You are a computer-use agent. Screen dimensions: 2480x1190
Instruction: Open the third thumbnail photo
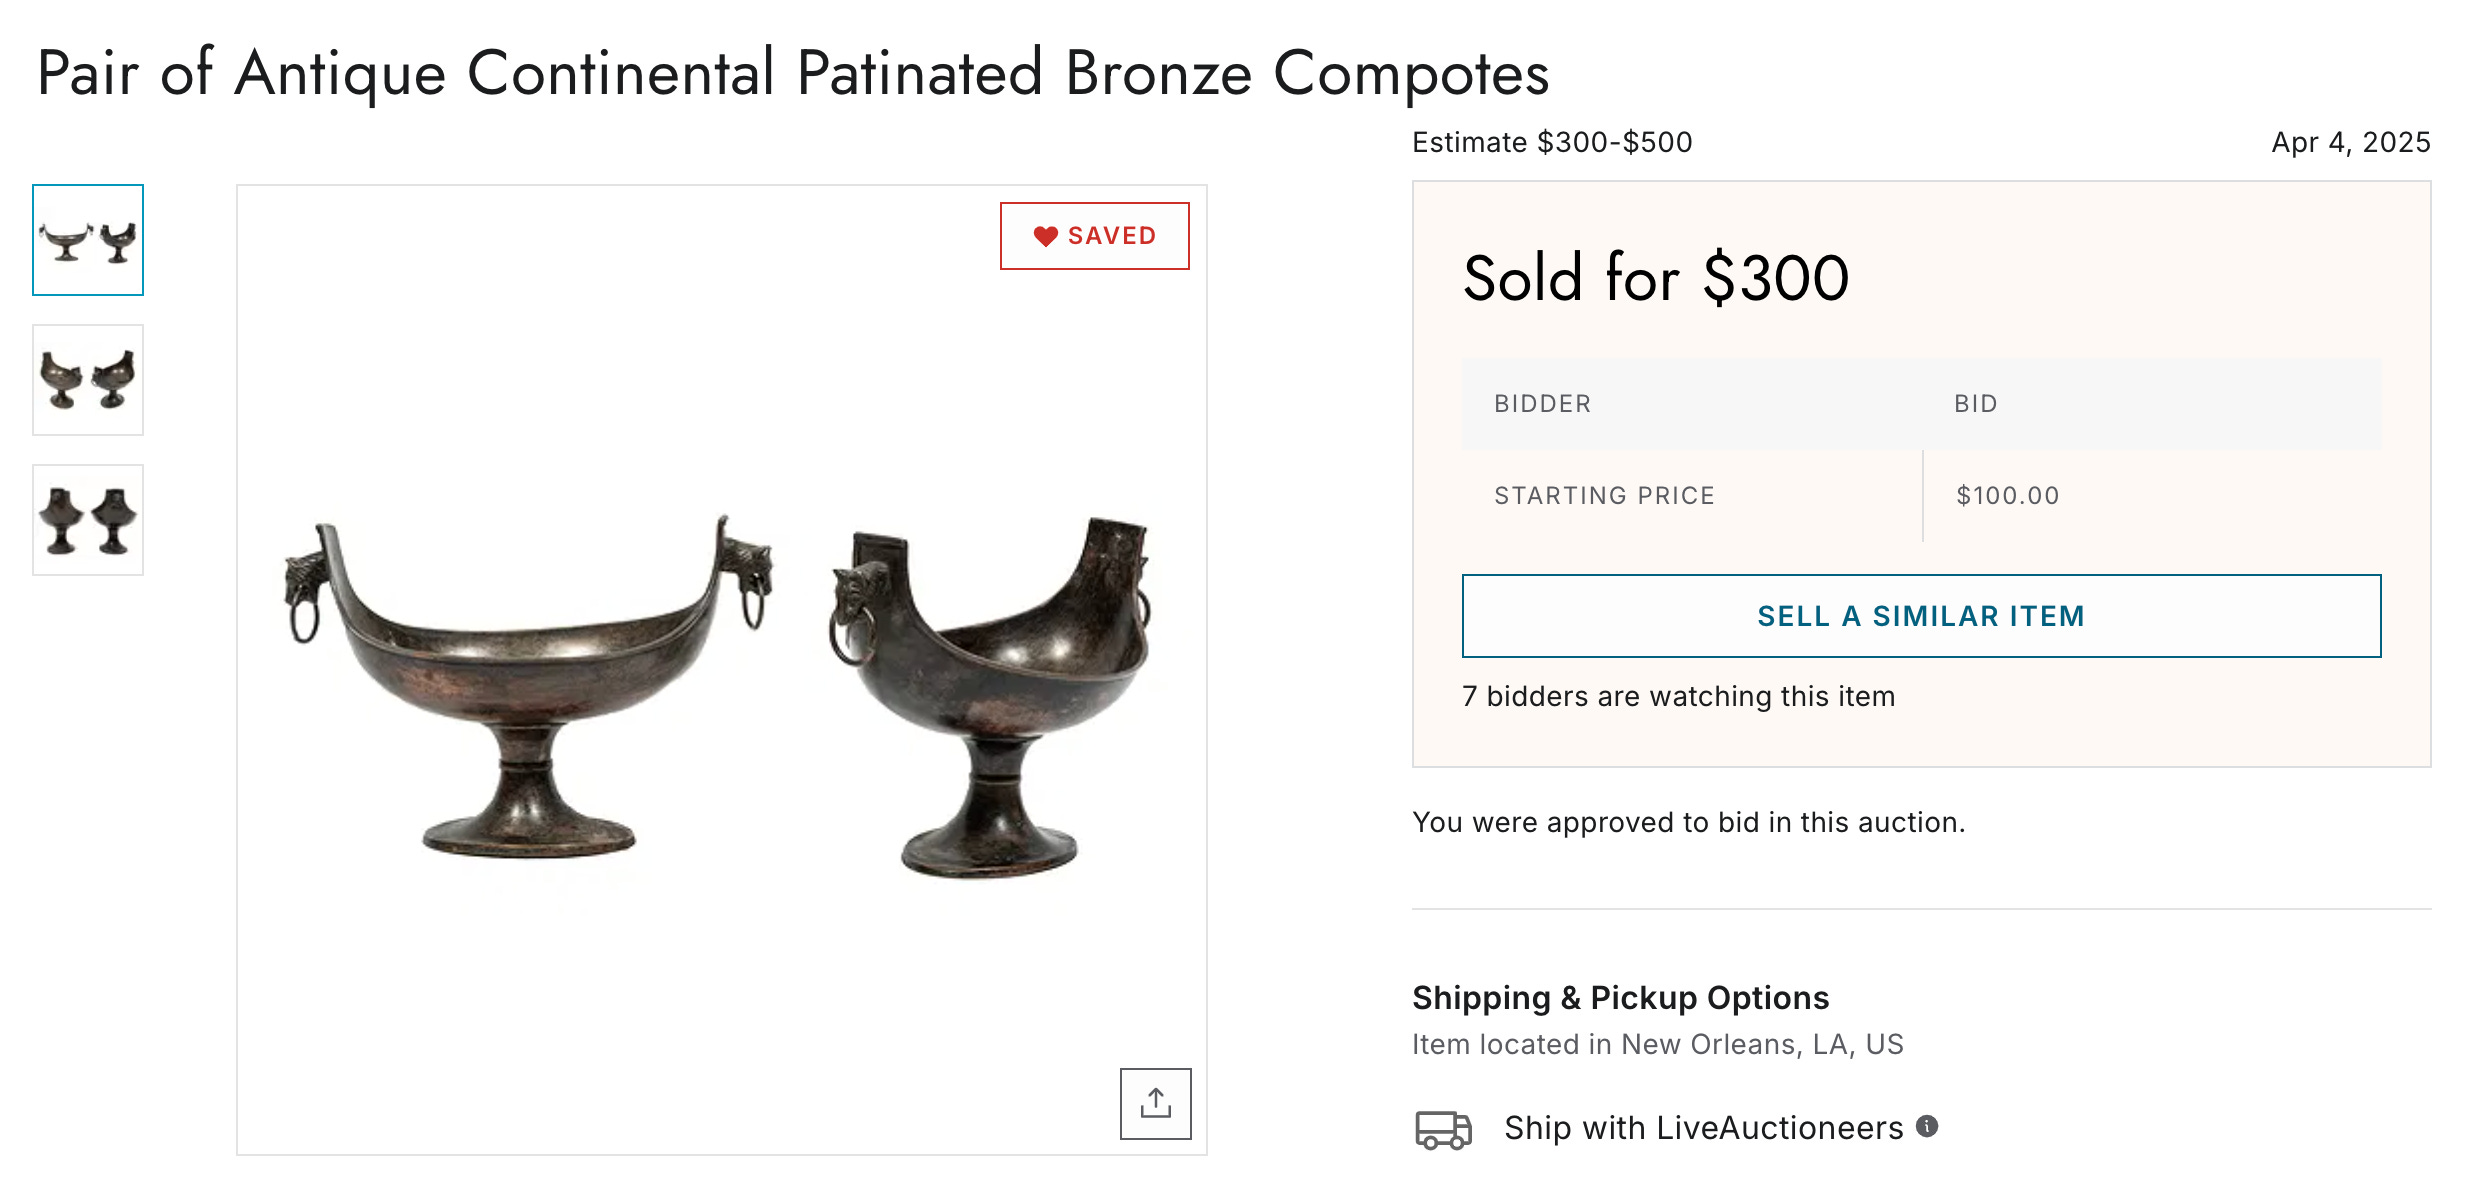(x=88, y=520)
